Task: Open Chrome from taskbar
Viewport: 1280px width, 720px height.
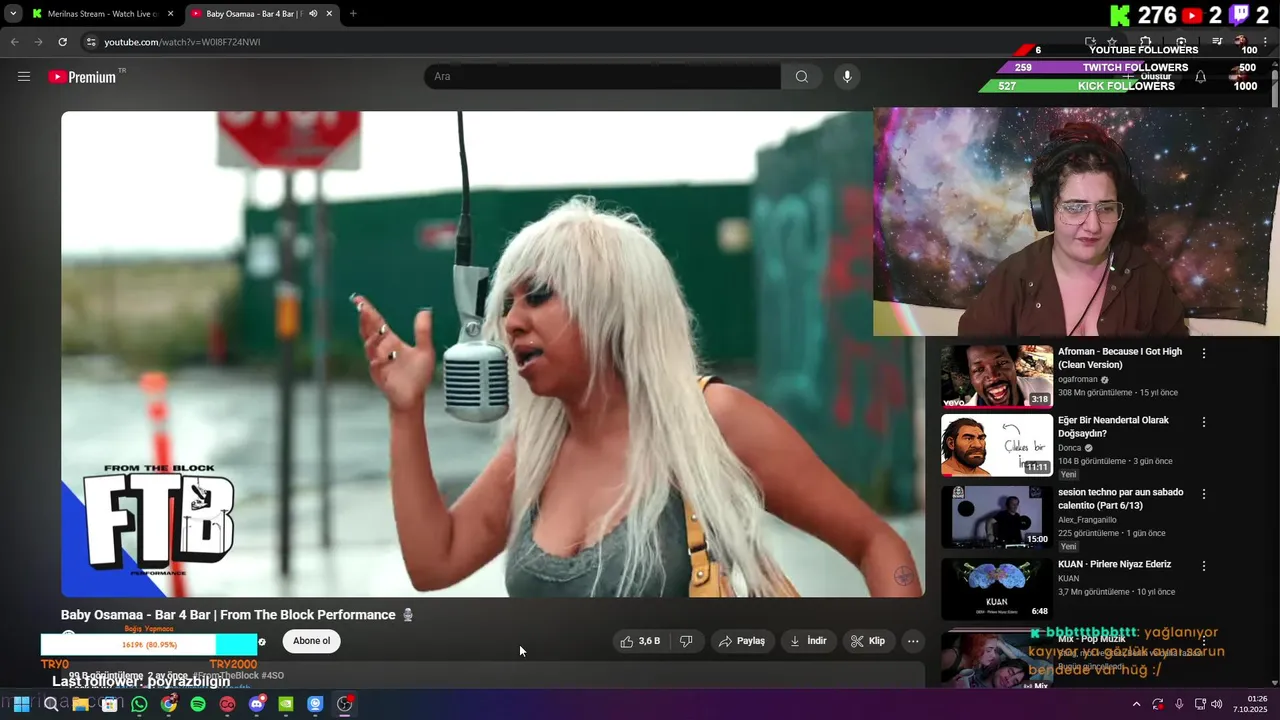Action: point(169,704)
